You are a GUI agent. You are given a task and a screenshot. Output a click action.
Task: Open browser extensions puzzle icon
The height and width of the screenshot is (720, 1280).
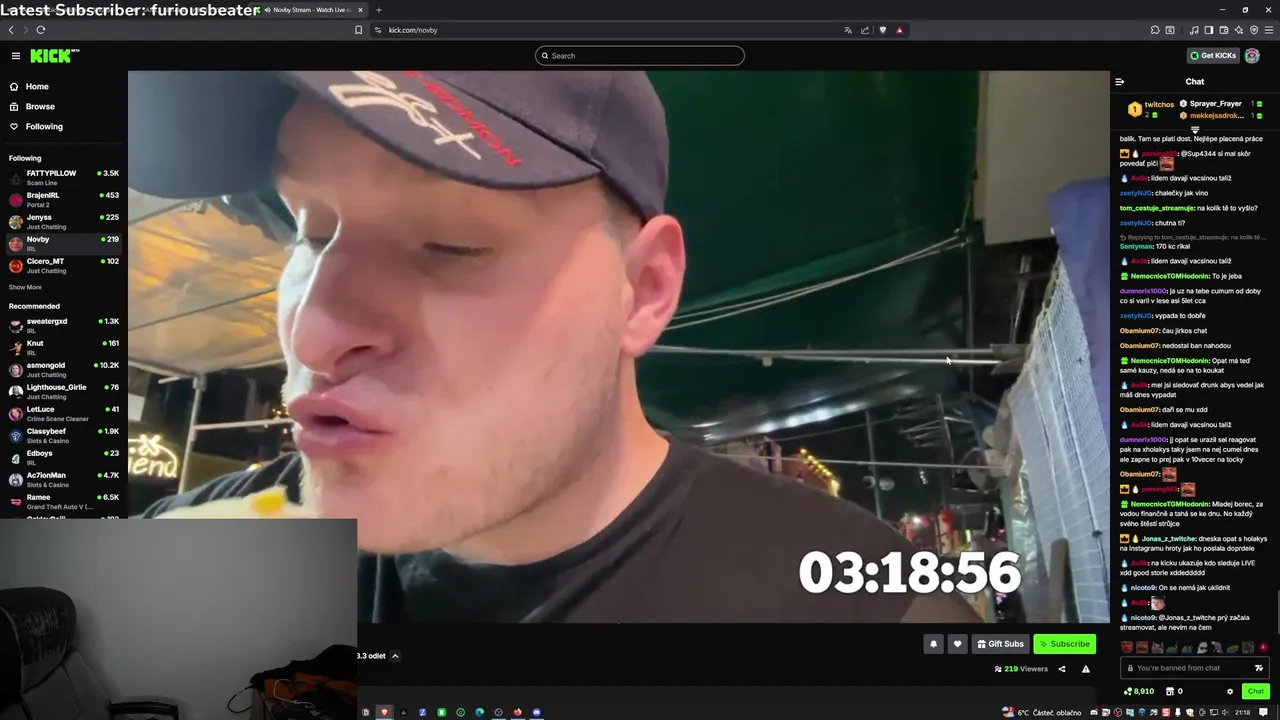pos(1155,30)
